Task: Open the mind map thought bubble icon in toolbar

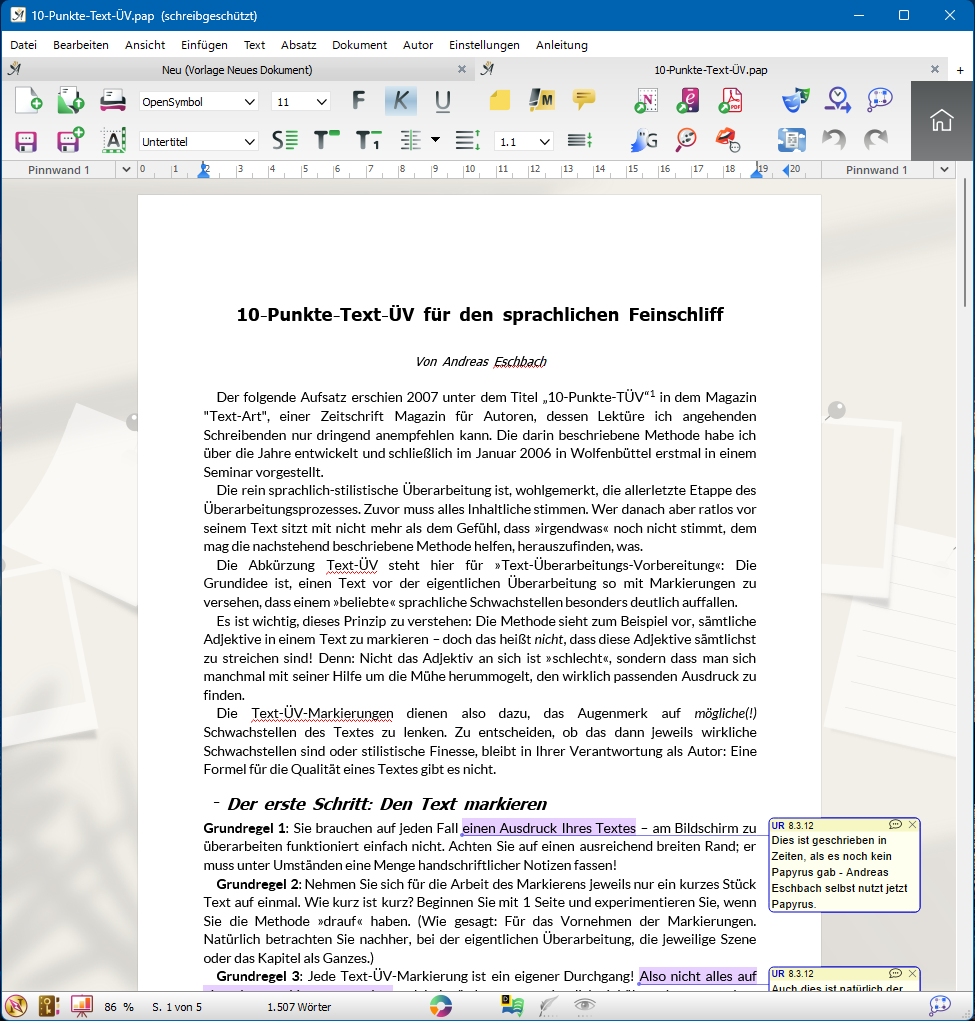Action: click(880, 100)
